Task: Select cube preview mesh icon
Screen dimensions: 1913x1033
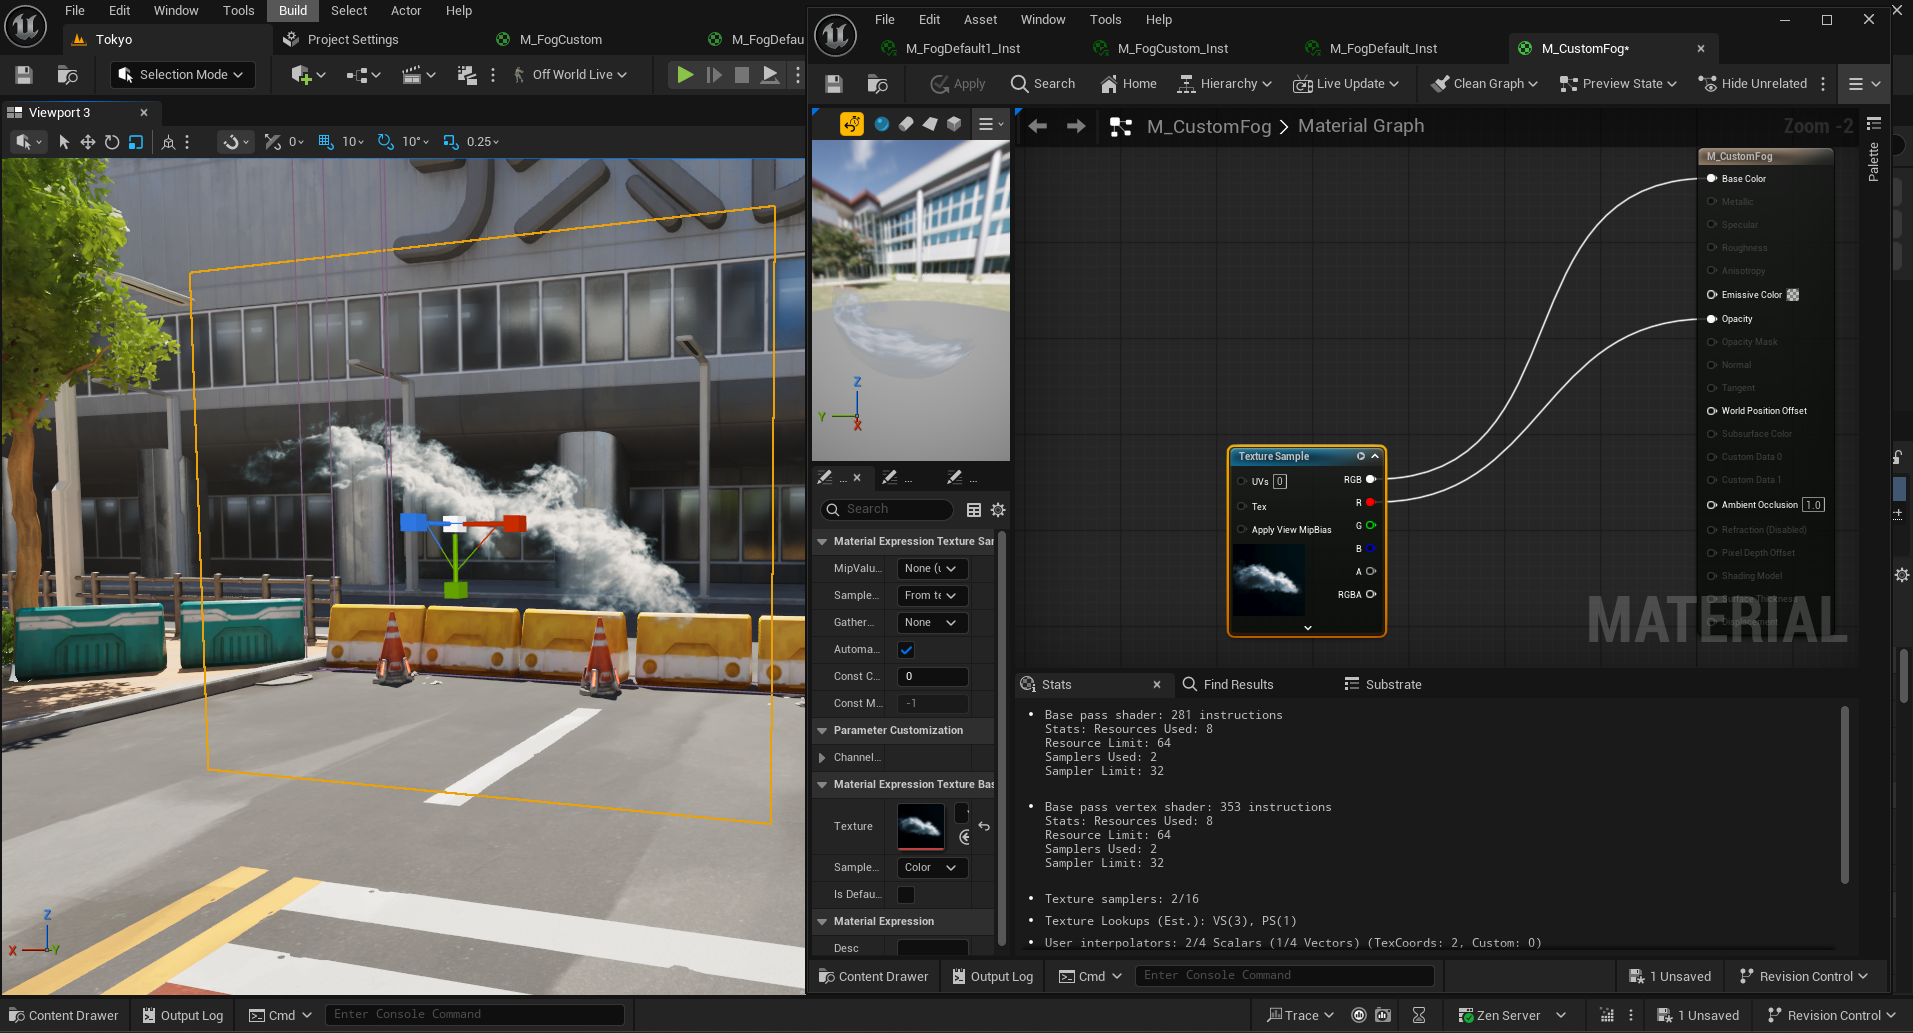Action: pyautogui.click(x=954, y=124)
